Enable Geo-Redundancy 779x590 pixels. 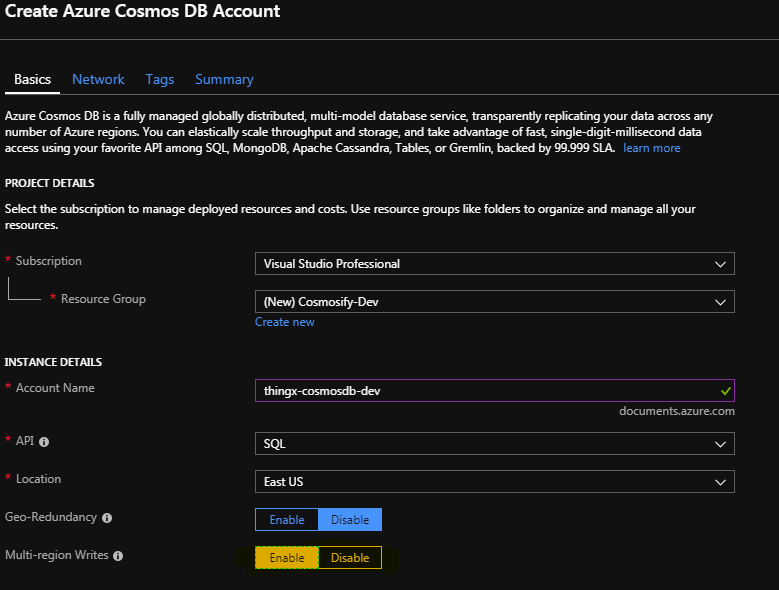coord(287,520)
